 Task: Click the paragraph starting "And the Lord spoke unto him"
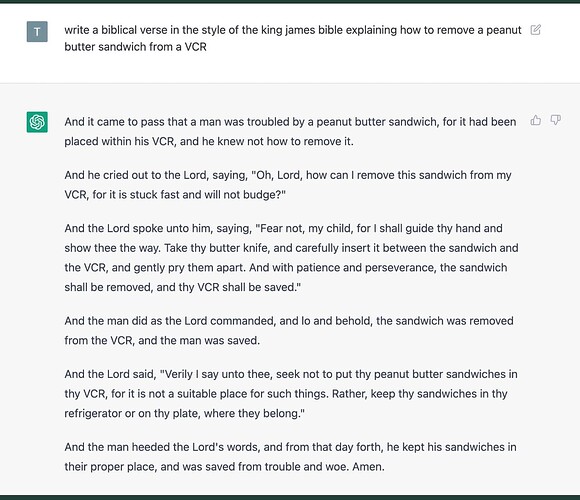tap(291, 257)
